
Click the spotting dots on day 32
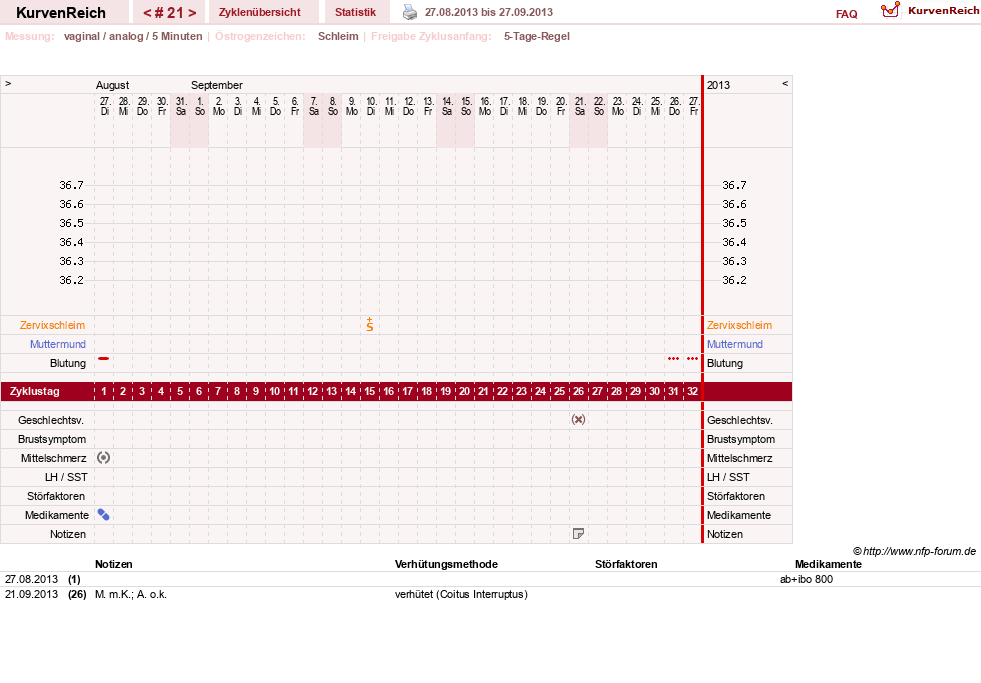point(692,358)
